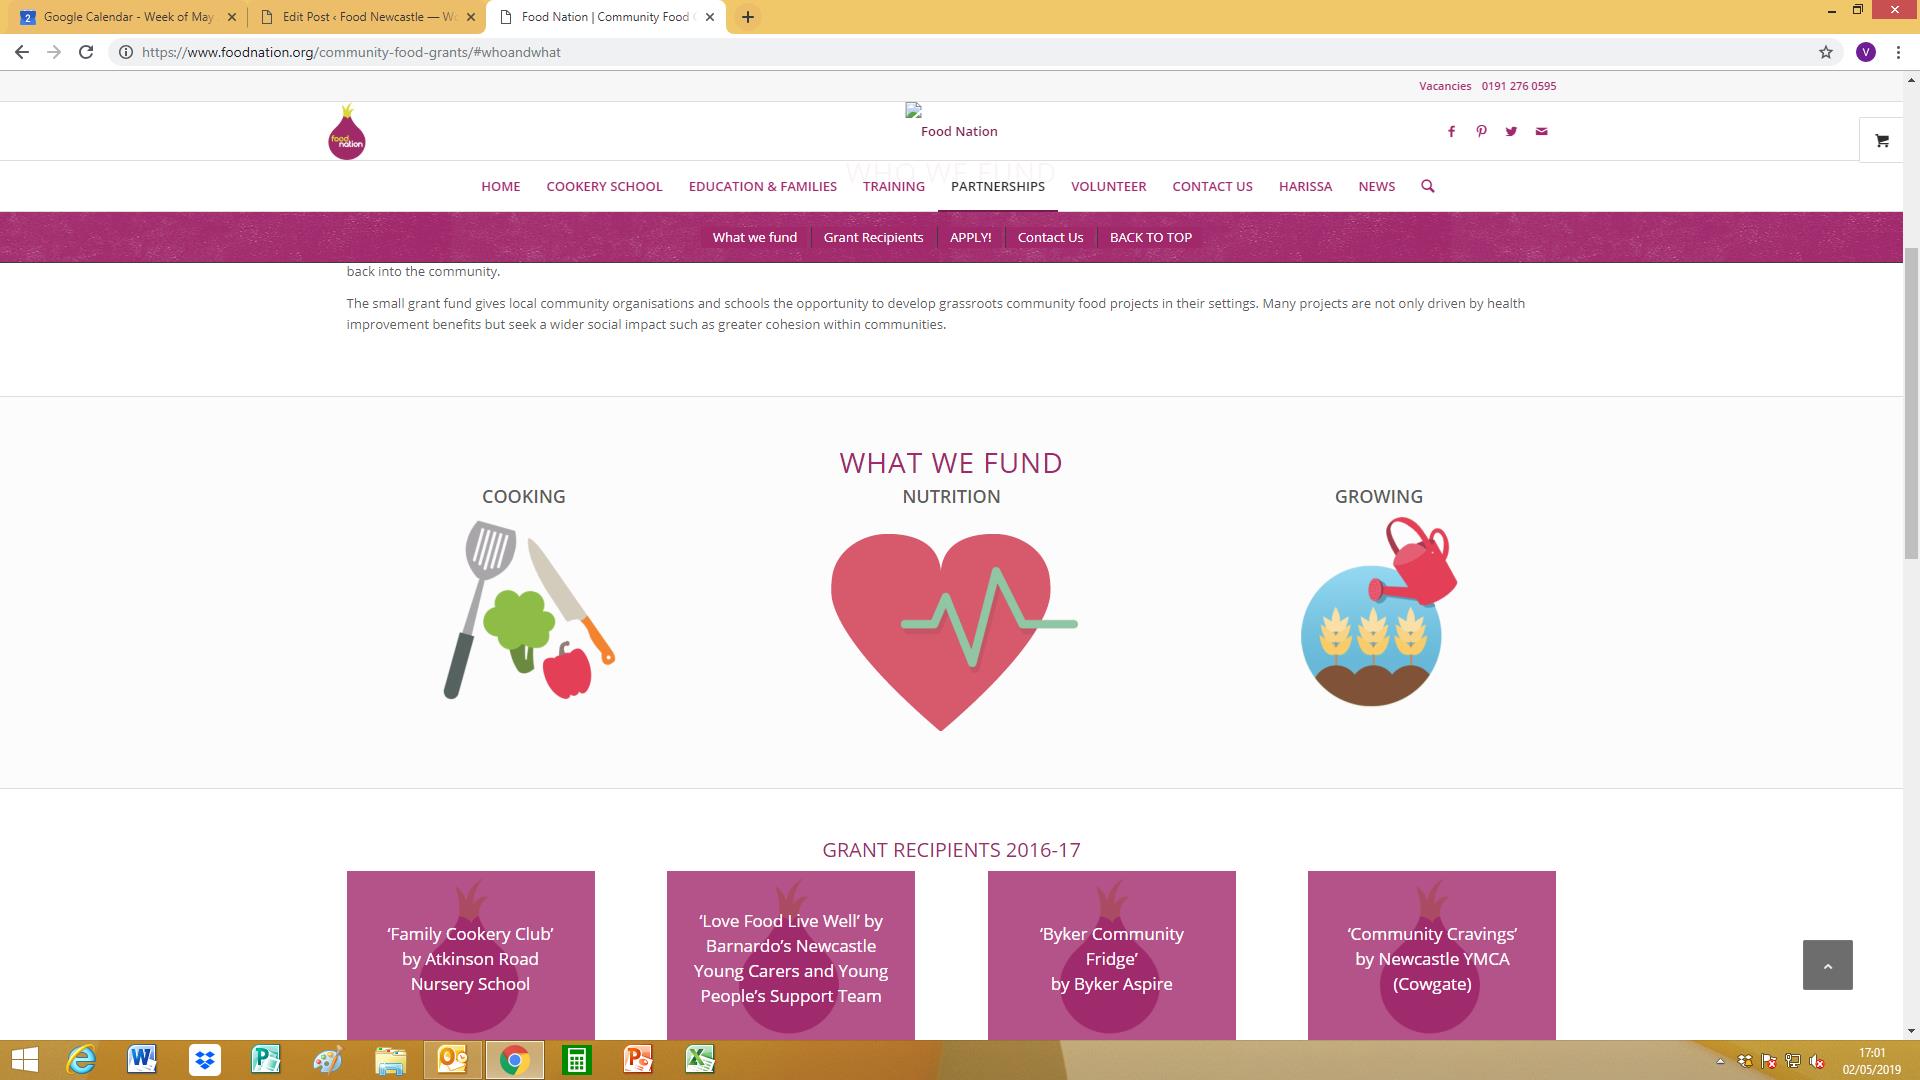Open a new tab with plus button
Viewport: 1920px width, 1080px height.
click(747, 17)
